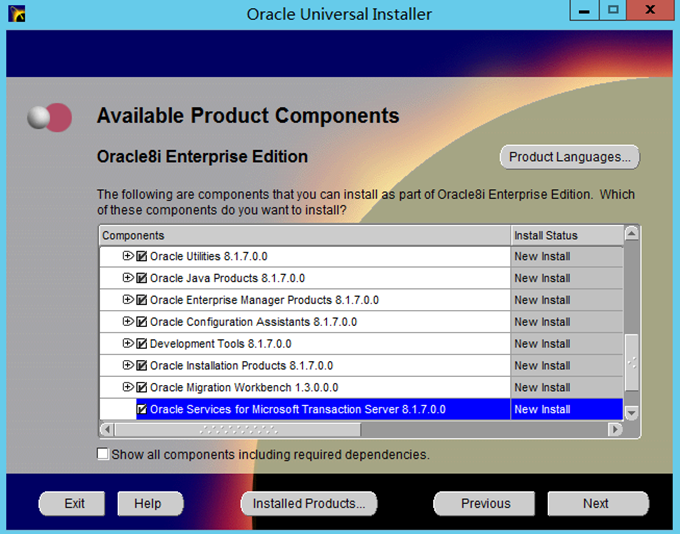
Task: Click the Install Status column header
Action: pyautogui.click(x=567, y=236)
